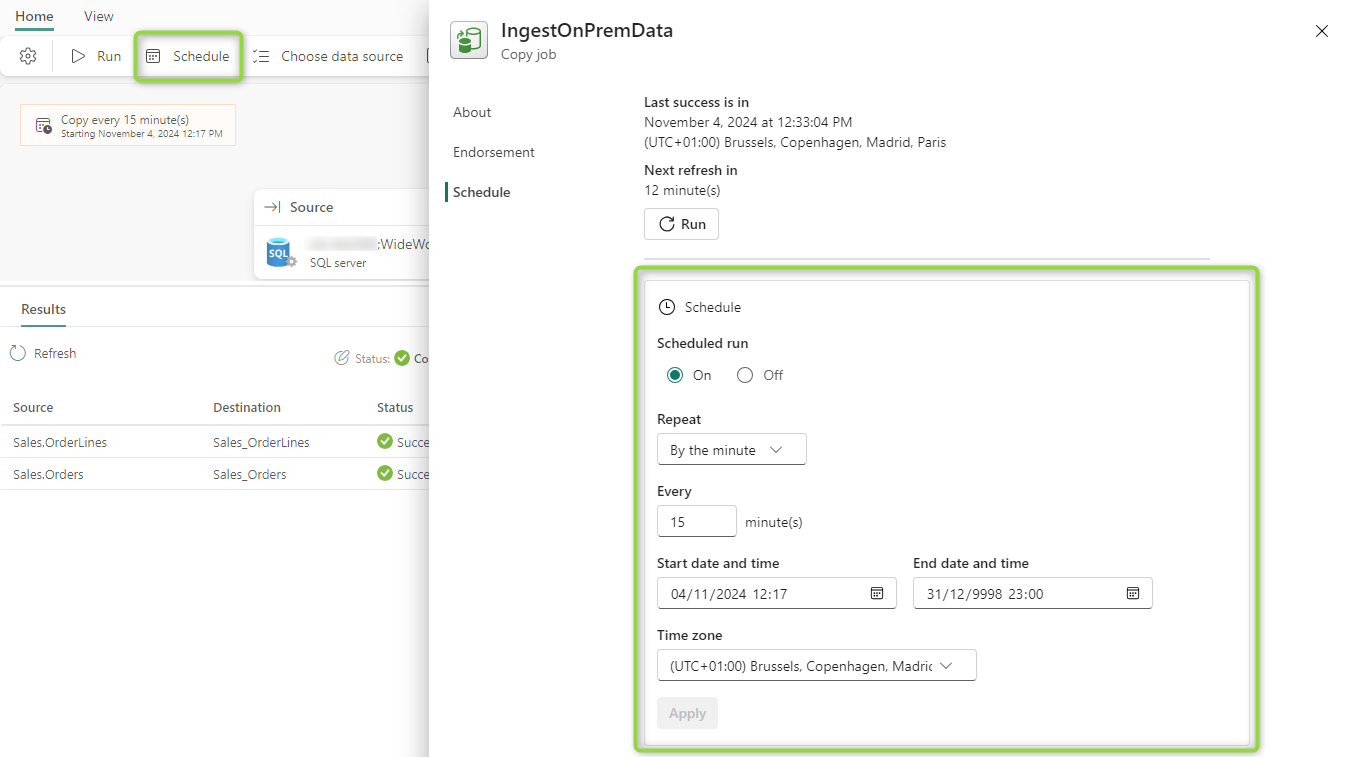Open the About section

(x=472, y=112)
